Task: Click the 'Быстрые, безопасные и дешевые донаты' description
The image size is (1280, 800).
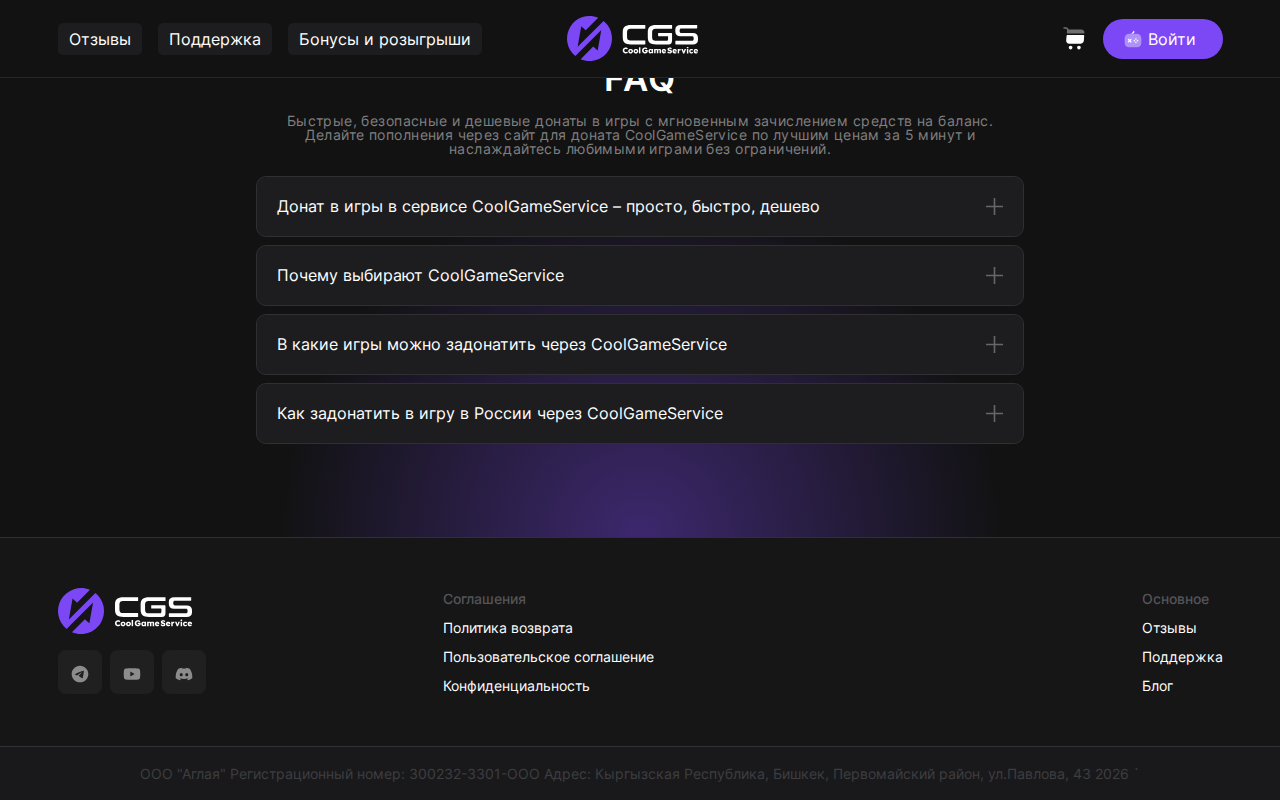Action: [640, 135]
